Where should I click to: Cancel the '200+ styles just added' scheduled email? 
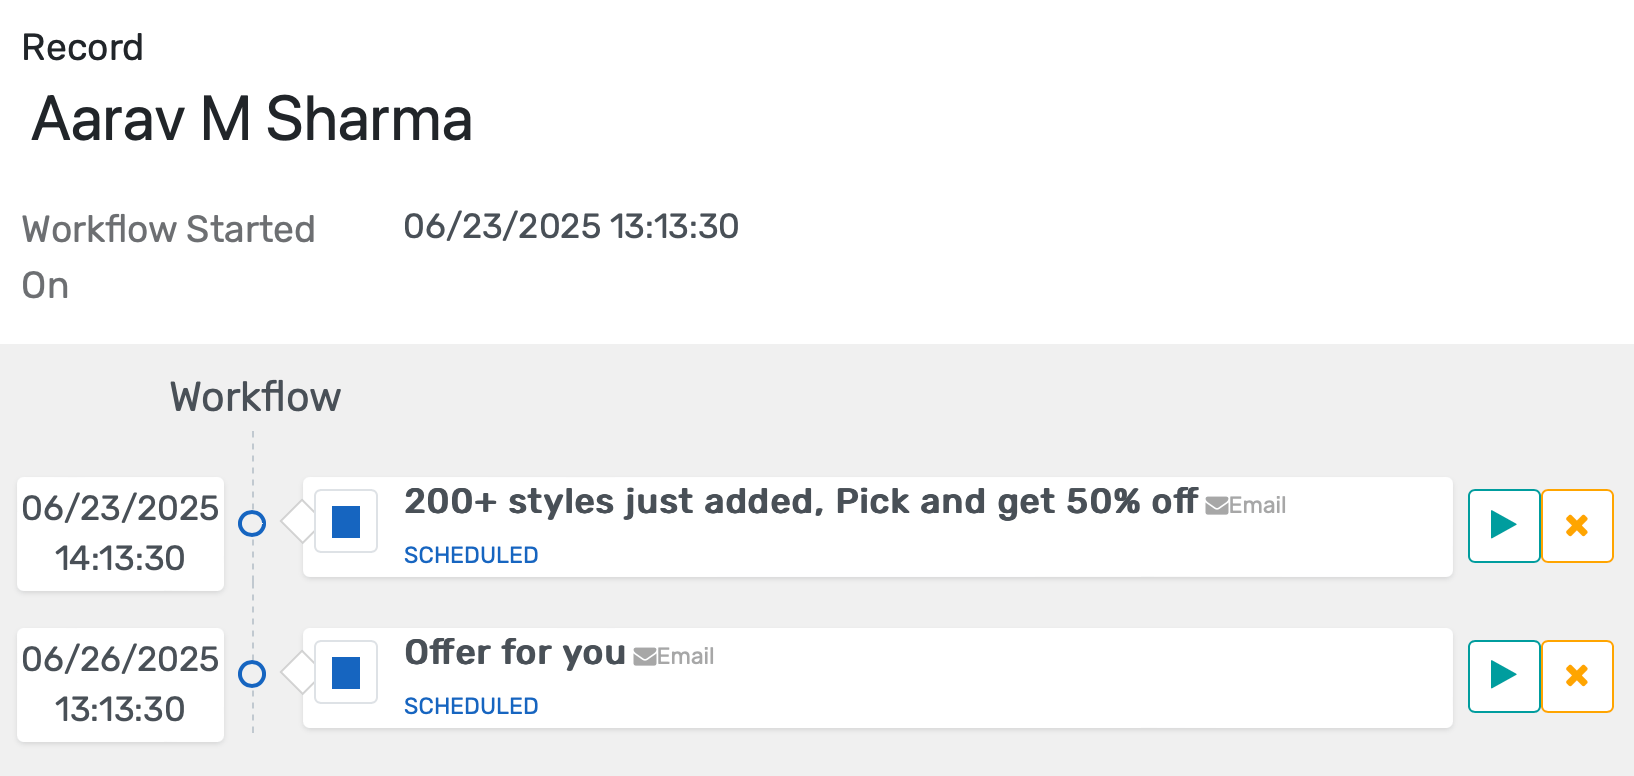coord(1577,525)
